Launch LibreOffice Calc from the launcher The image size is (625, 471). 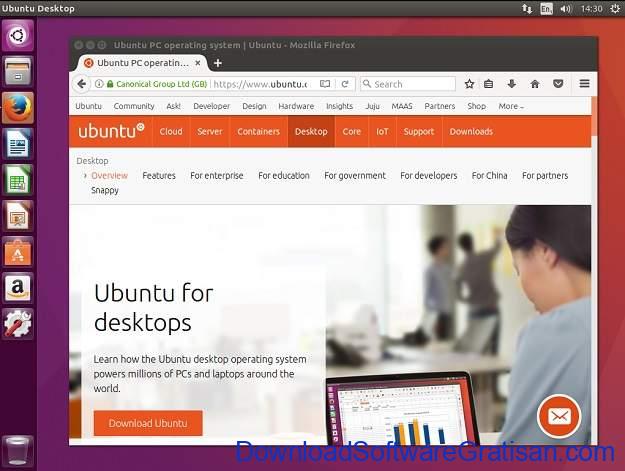pos(18,180)
